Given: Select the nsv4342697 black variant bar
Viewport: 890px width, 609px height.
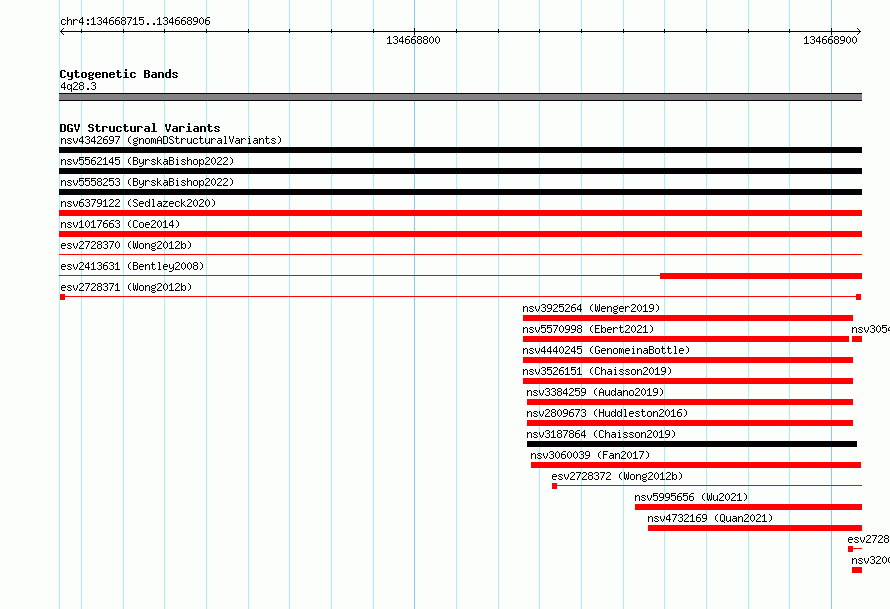Looking at the screenshot, I should coord(460,150).
